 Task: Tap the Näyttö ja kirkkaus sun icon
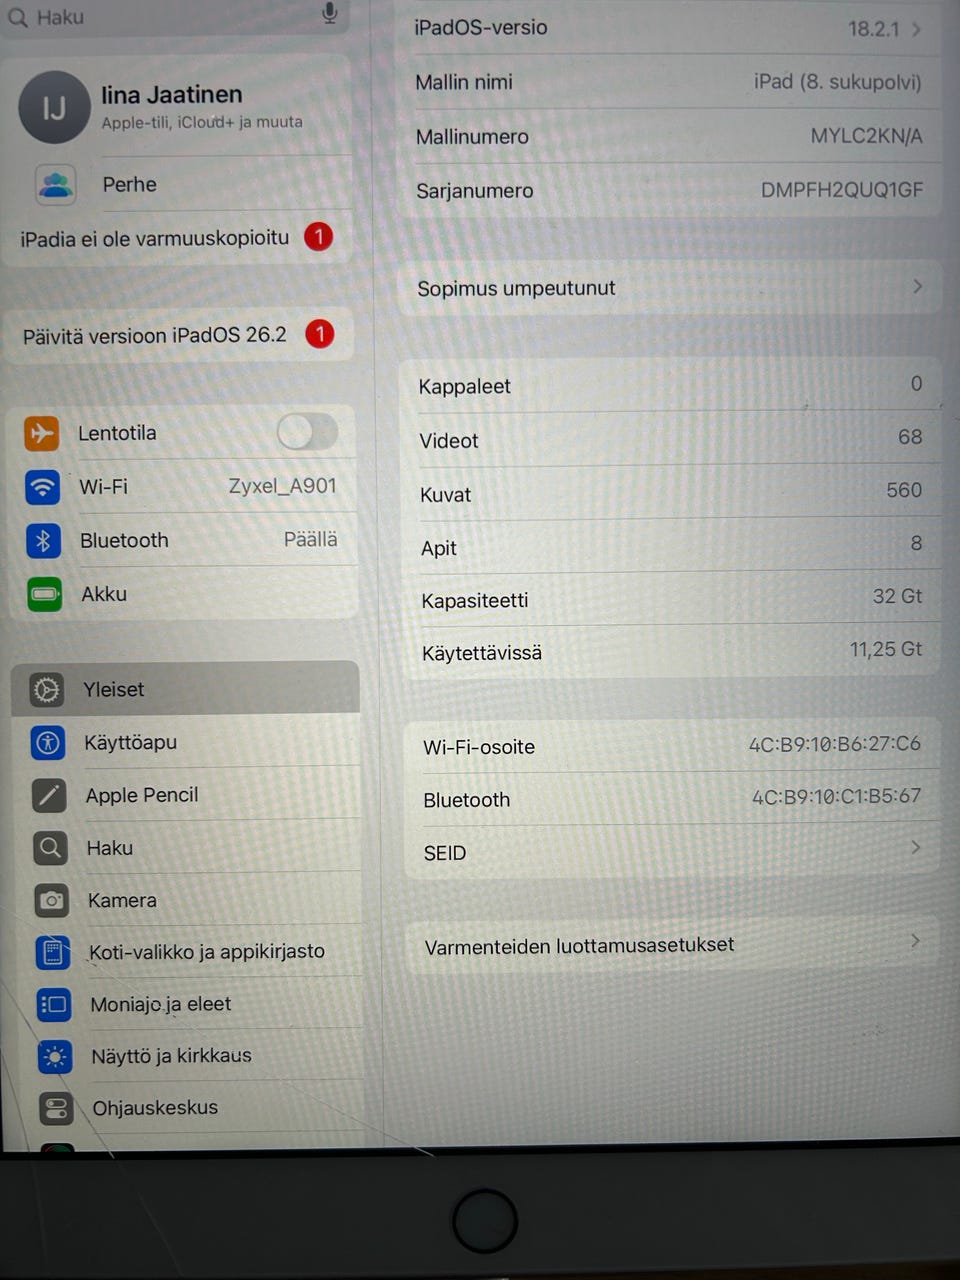click(x=55, y=1057)
